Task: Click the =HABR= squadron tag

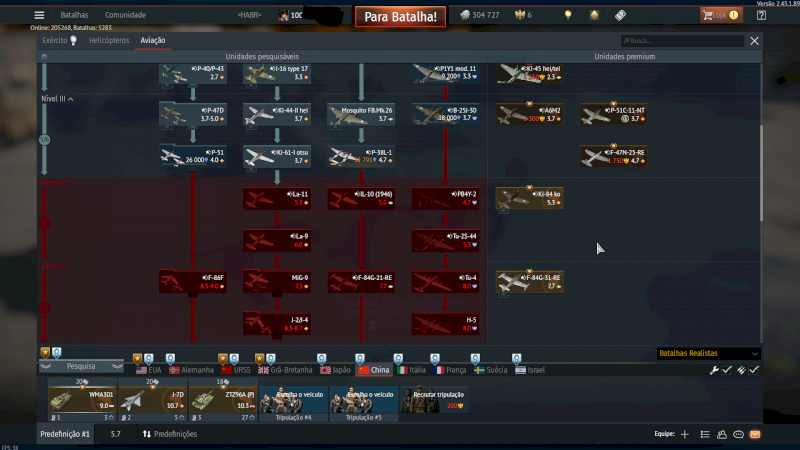Action: coord(249,15)
